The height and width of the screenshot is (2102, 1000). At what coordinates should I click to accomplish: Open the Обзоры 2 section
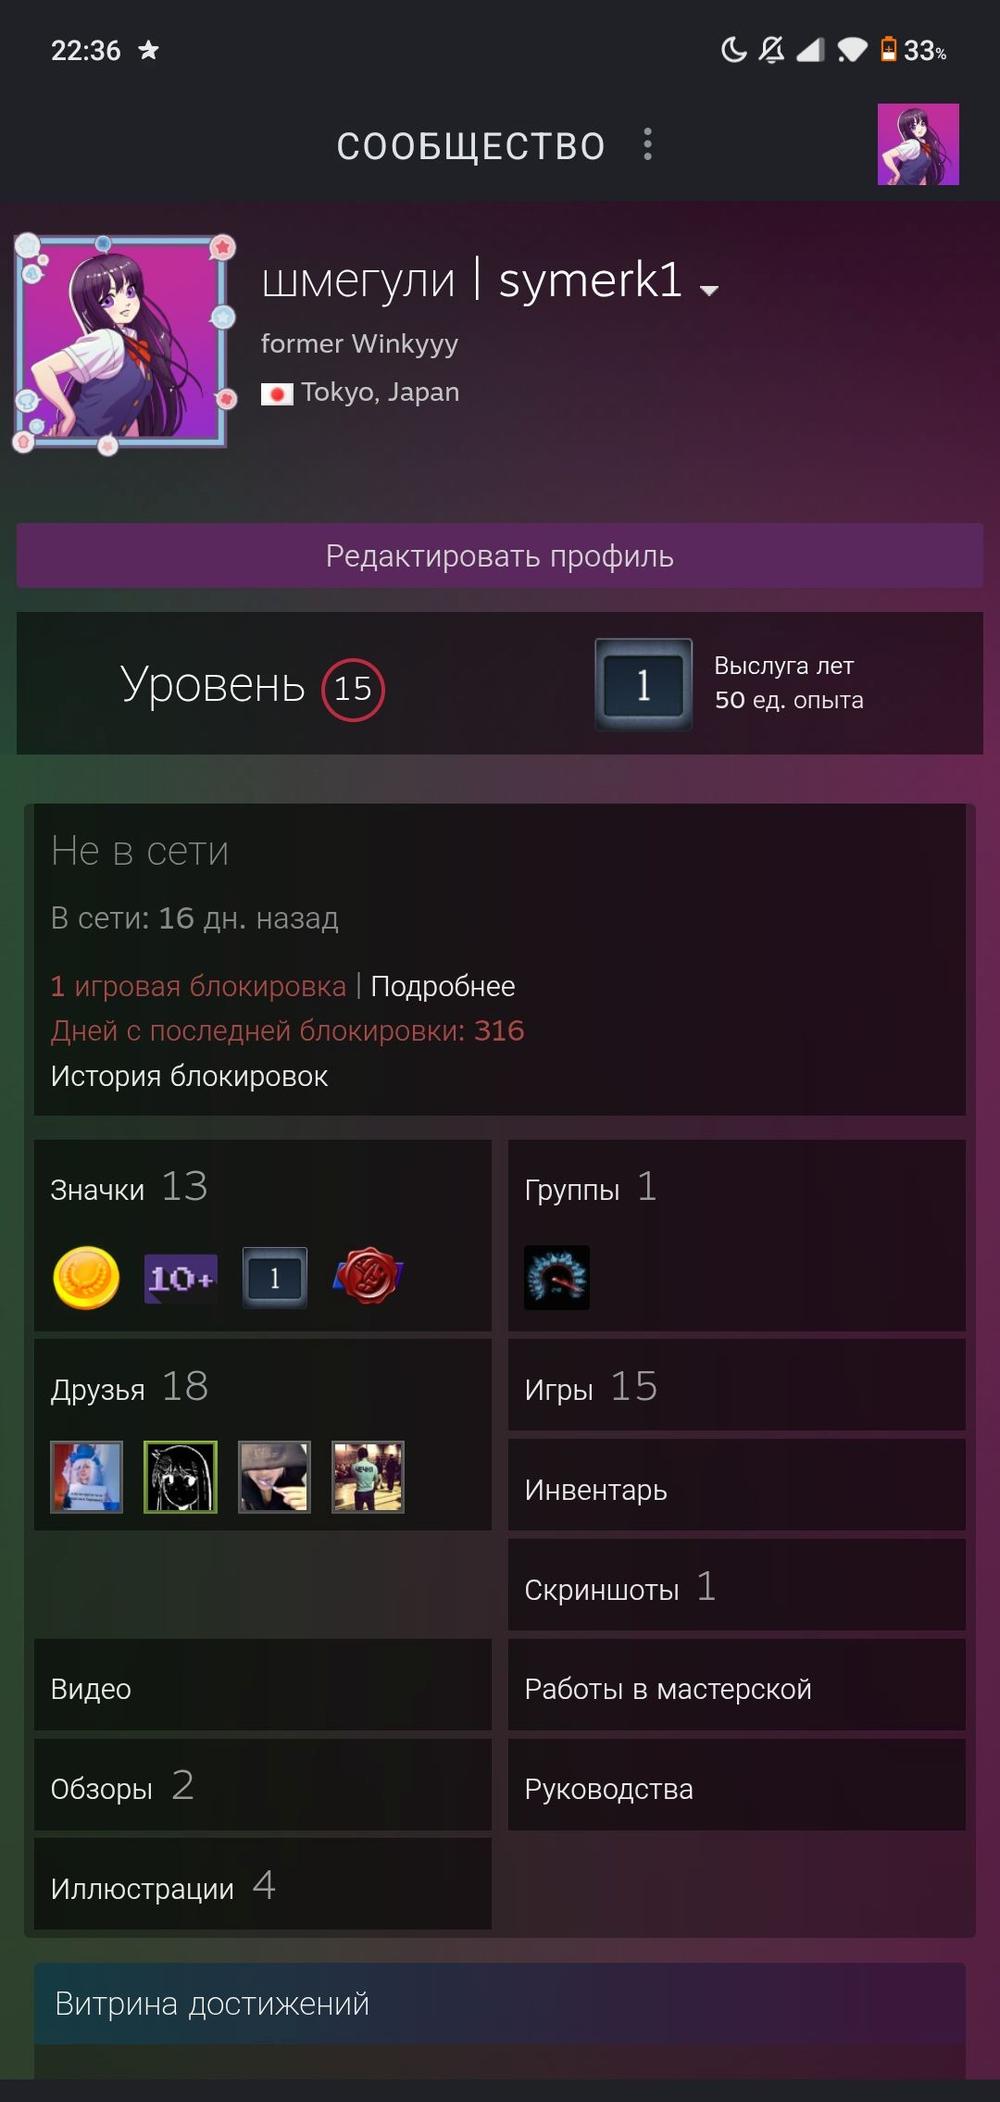(x=263, y=1785)
